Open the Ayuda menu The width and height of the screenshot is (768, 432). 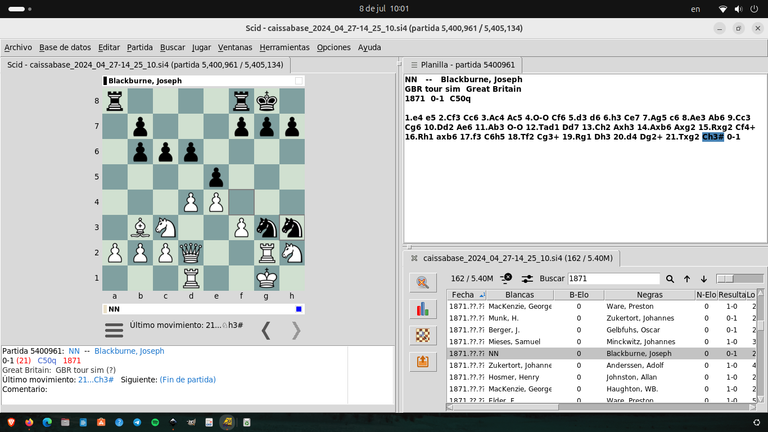coord(369,48)
